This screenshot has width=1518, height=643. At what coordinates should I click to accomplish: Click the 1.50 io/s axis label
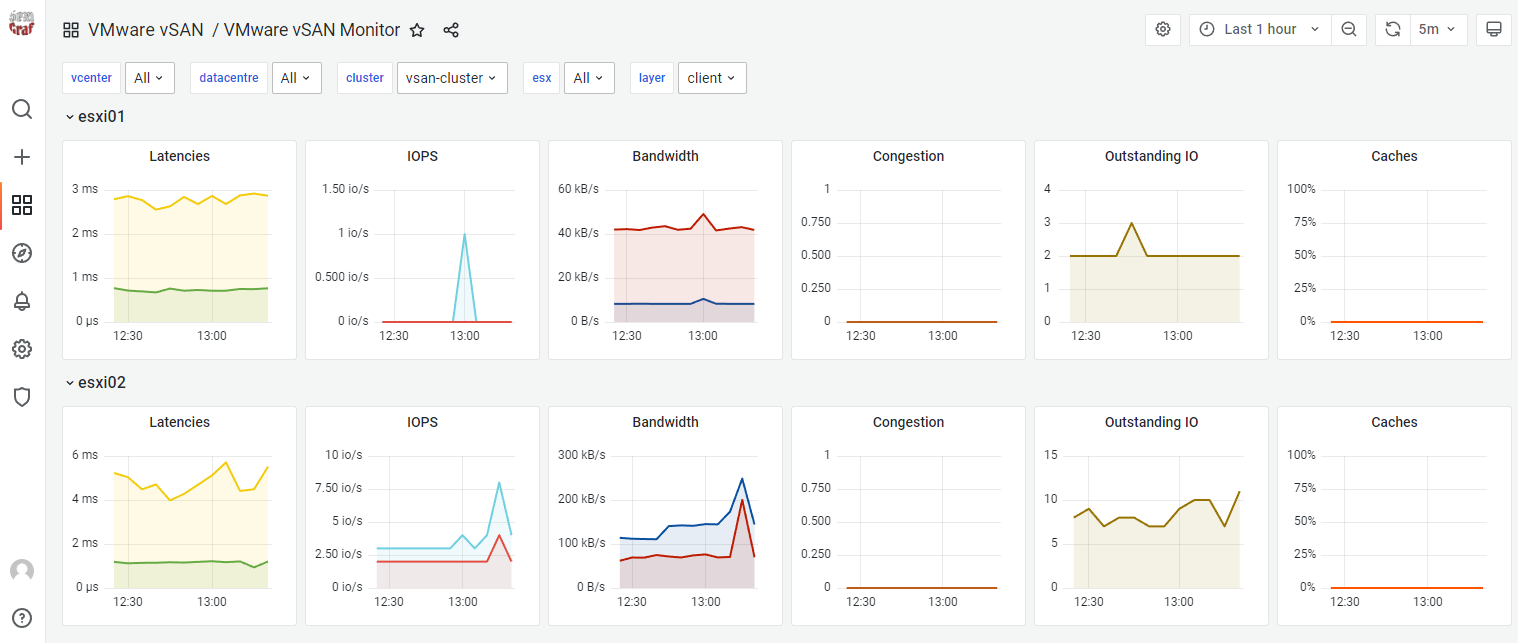[x=346, y=189]
